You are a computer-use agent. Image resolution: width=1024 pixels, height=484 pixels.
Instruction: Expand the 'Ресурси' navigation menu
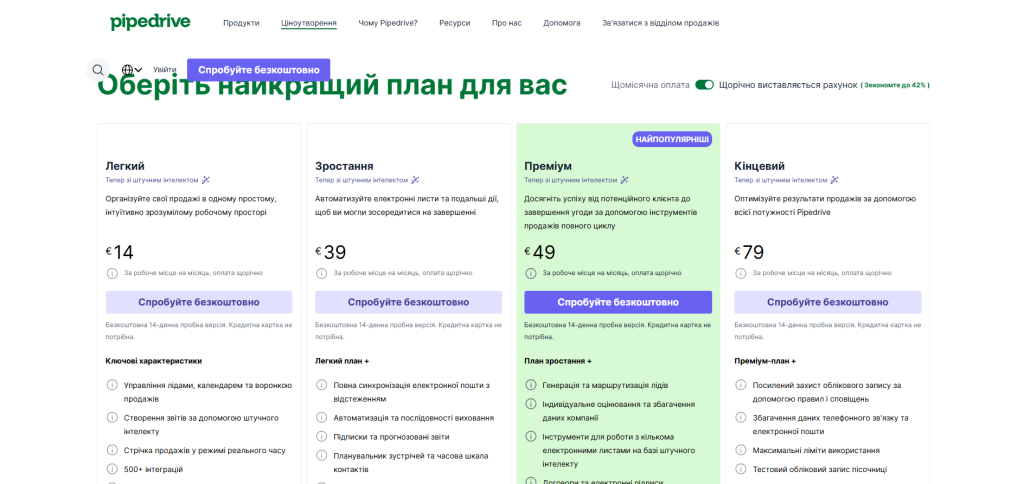click(454, 23)
